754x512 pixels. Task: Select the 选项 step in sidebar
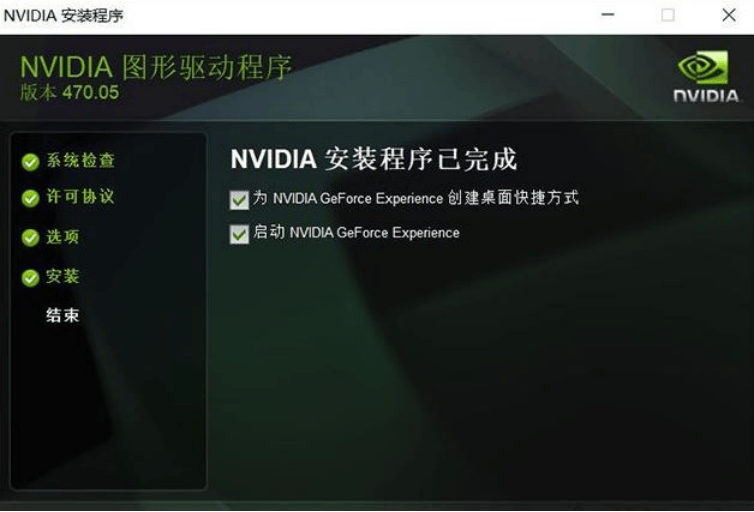63,237
